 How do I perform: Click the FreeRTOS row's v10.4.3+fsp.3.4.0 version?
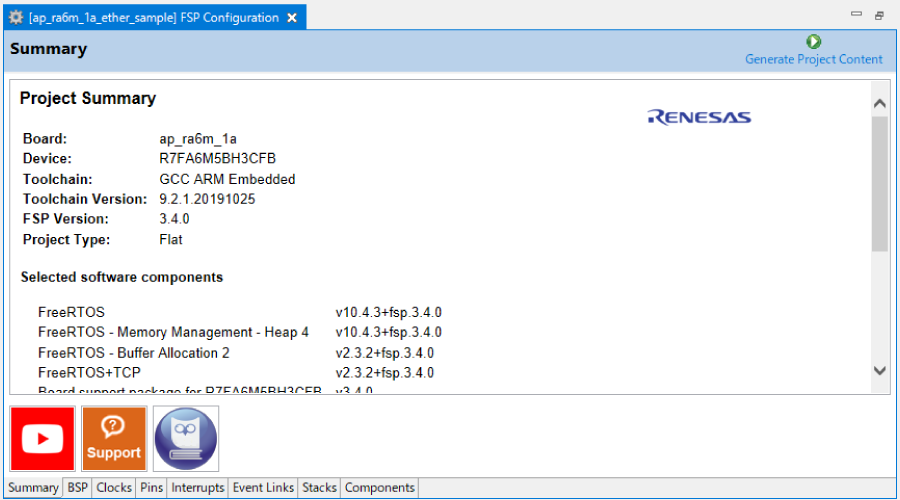click(389, 312)
